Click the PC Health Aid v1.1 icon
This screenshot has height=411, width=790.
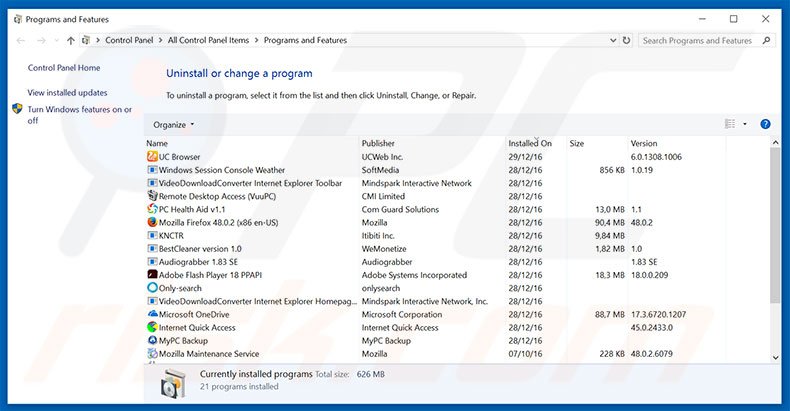coord(152,209)
